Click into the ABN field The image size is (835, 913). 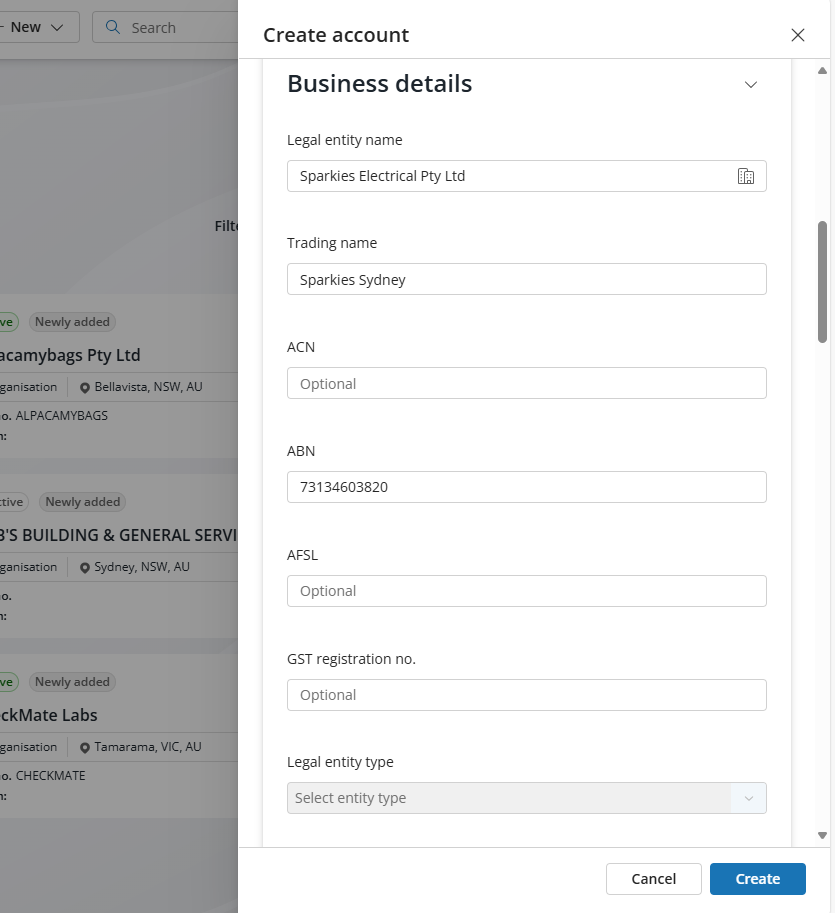[526, 487]
